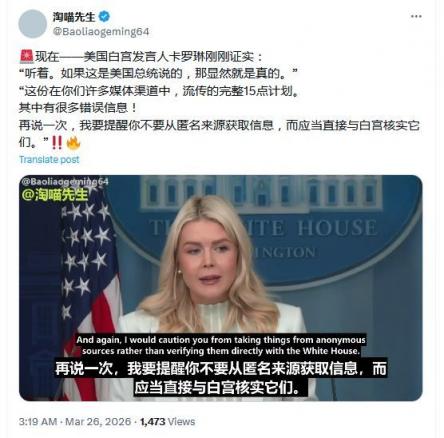The height and width of the screenshot is (438, 444).
Task: Open the round profile avatar picture
Action: click(x=33, y=24)
